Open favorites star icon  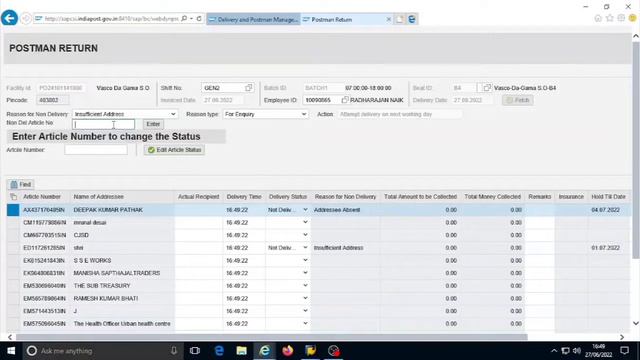[x=610, y=18]
